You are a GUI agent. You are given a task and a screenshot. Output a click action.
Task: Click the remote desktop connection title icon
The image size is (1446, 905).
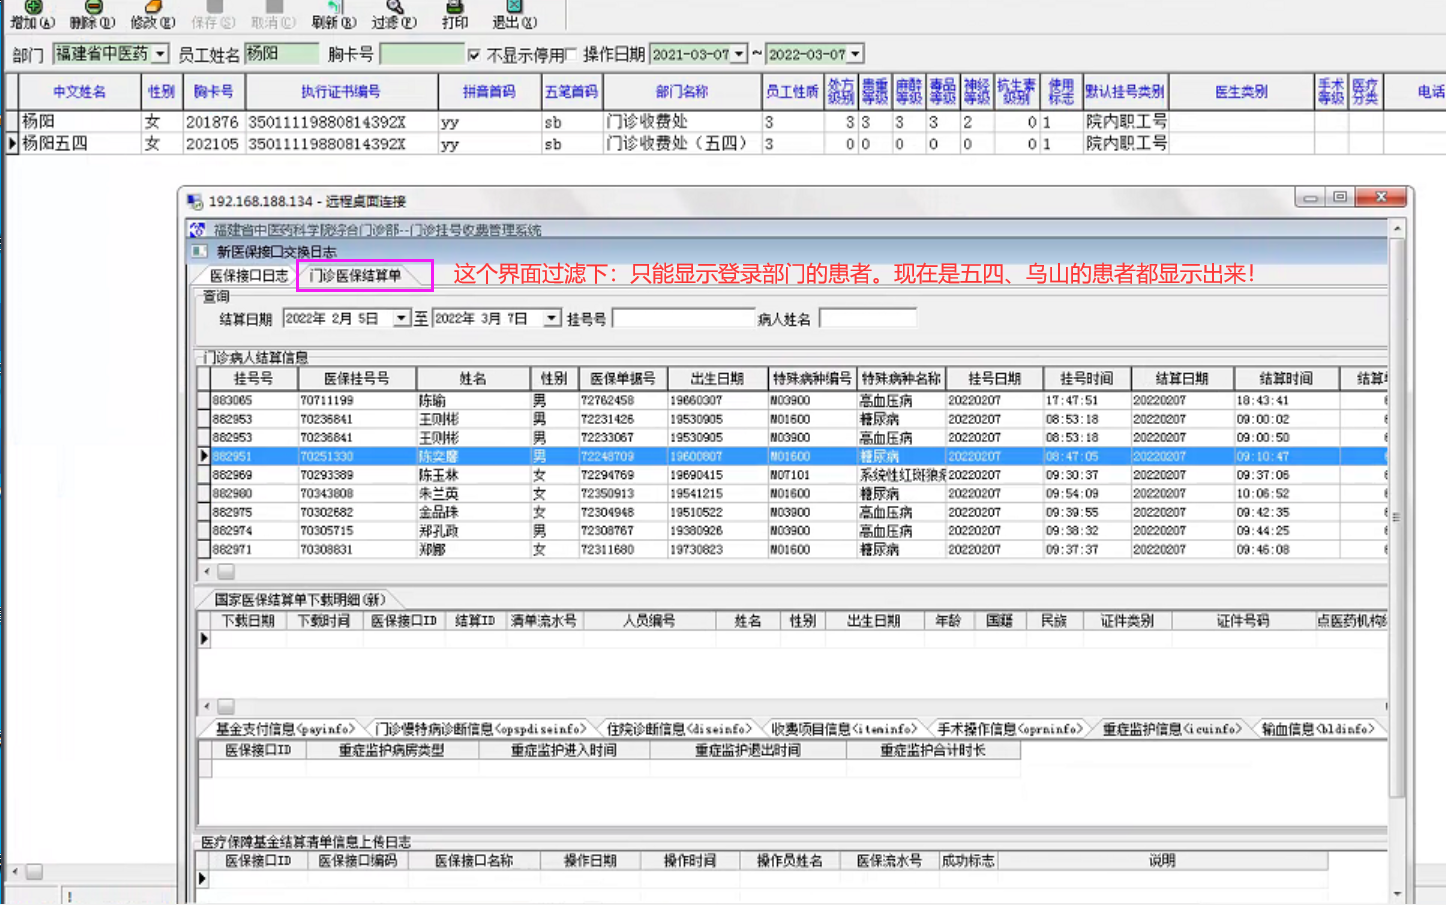click(x=195, y=201)
